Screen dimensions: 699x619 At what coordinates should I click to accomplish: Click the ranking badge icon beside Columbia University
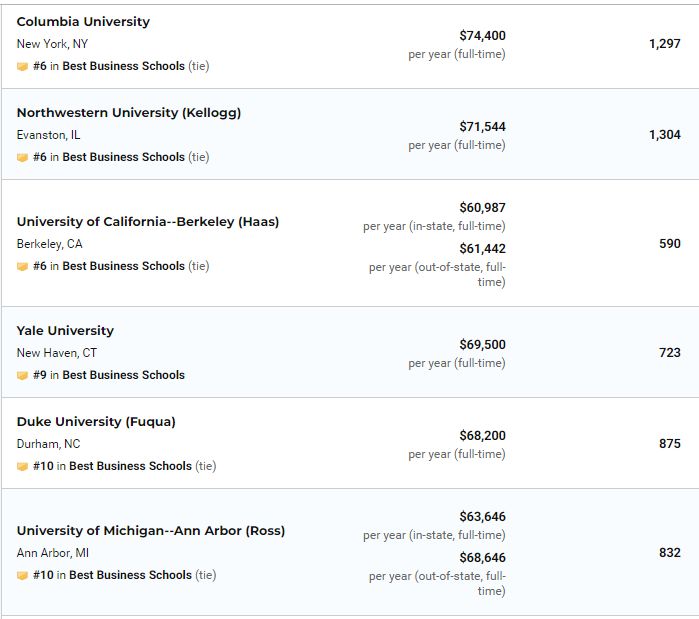22,66
